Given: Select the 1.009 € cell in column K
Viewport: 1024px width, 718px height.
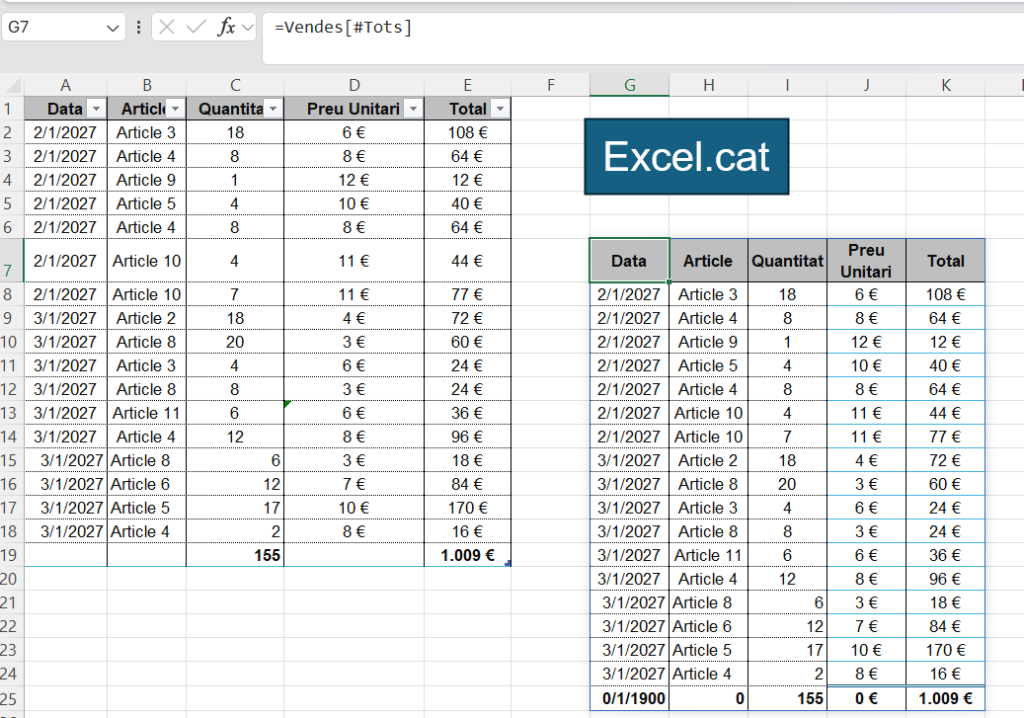Looking at the screenshot, I should pyautogui.click(x=946, y=698).
